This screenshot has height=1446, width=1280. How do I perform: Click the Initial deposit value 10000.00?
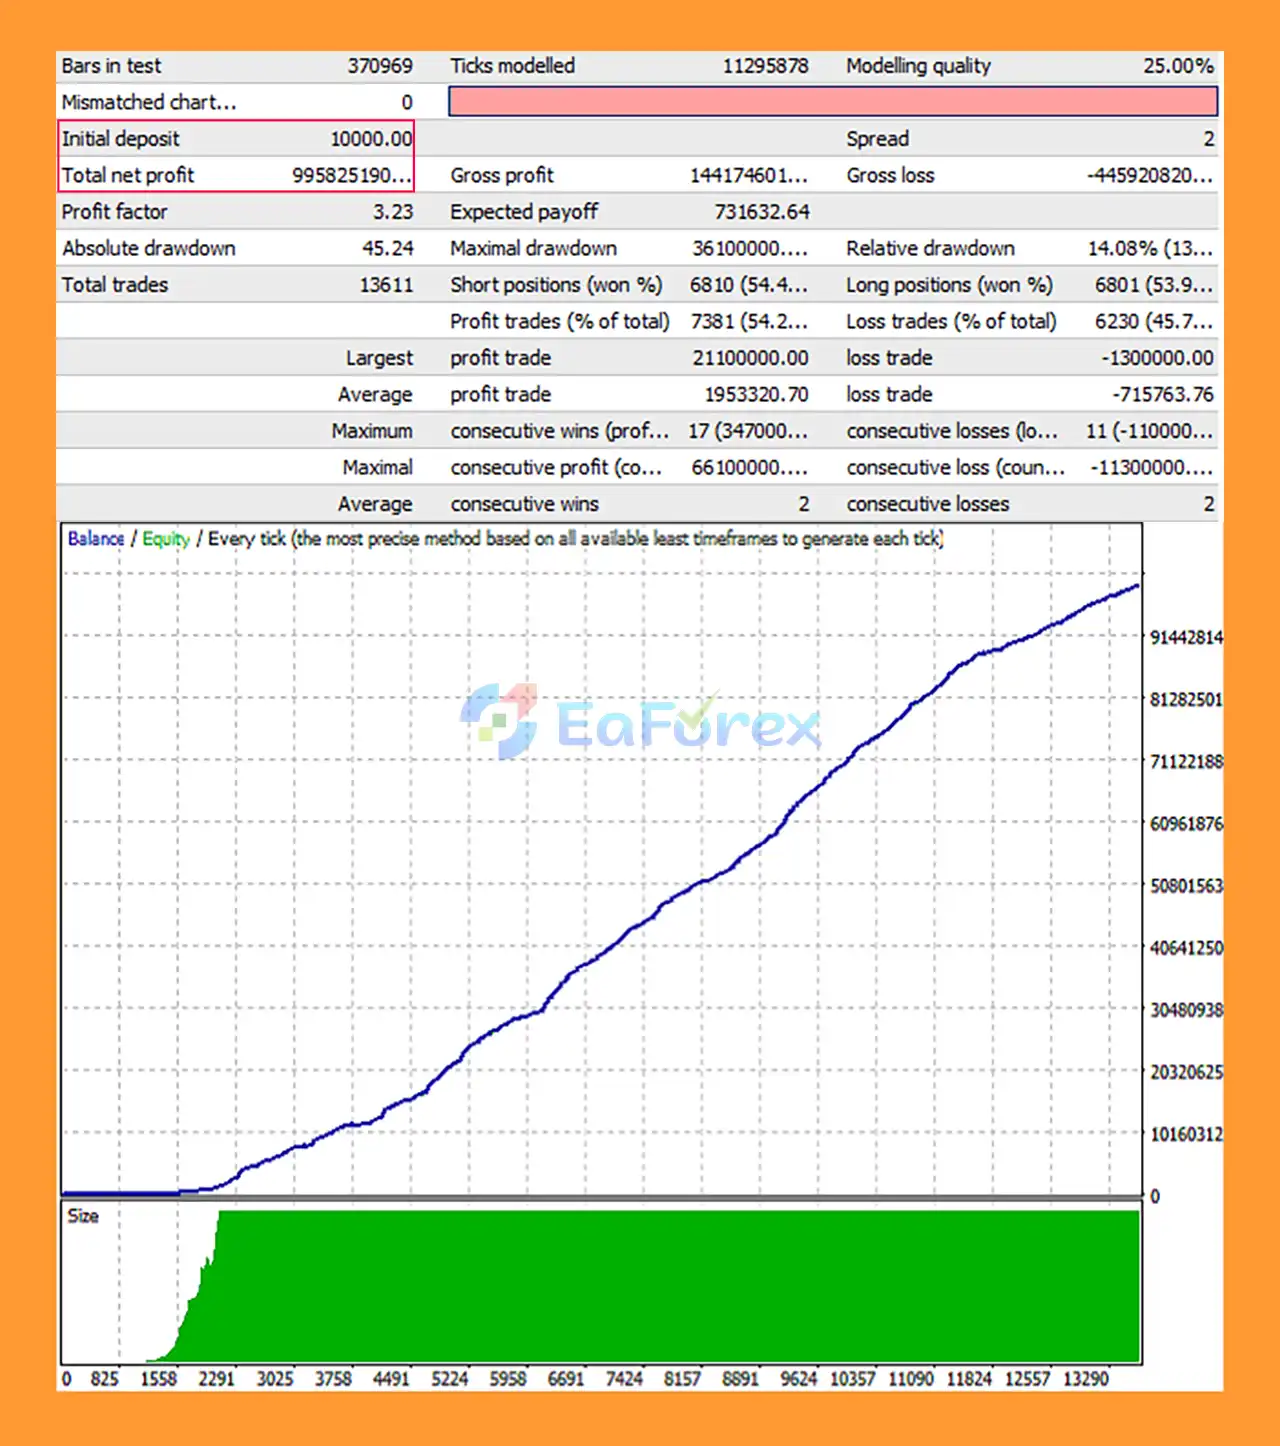coord(371,139)
